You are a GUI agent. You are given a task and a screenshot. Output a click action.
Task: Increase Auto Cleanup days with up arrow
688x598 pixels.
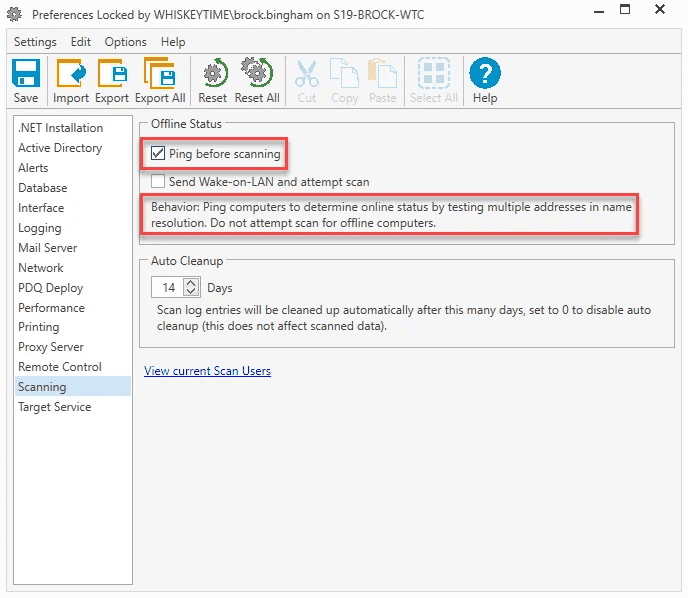[x=190, y=283]
